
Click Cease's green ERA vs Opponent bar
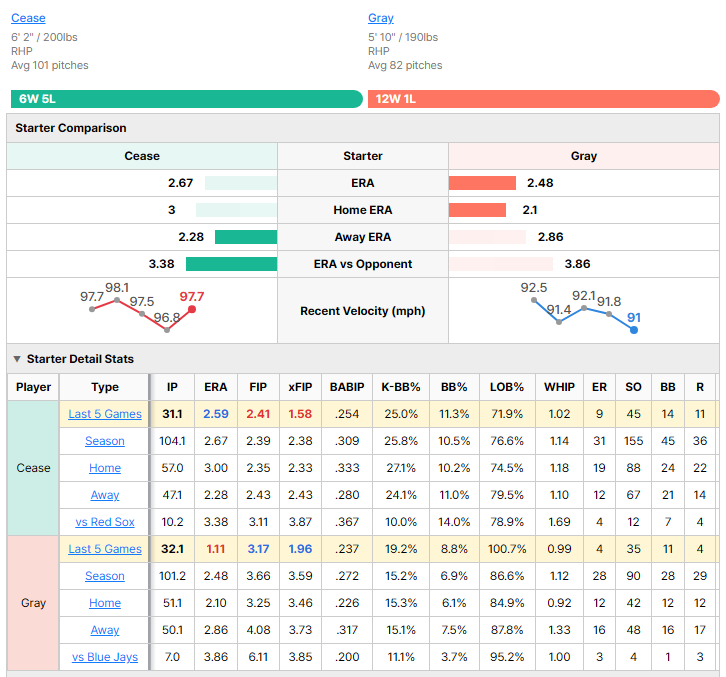[x=232, y=264]
